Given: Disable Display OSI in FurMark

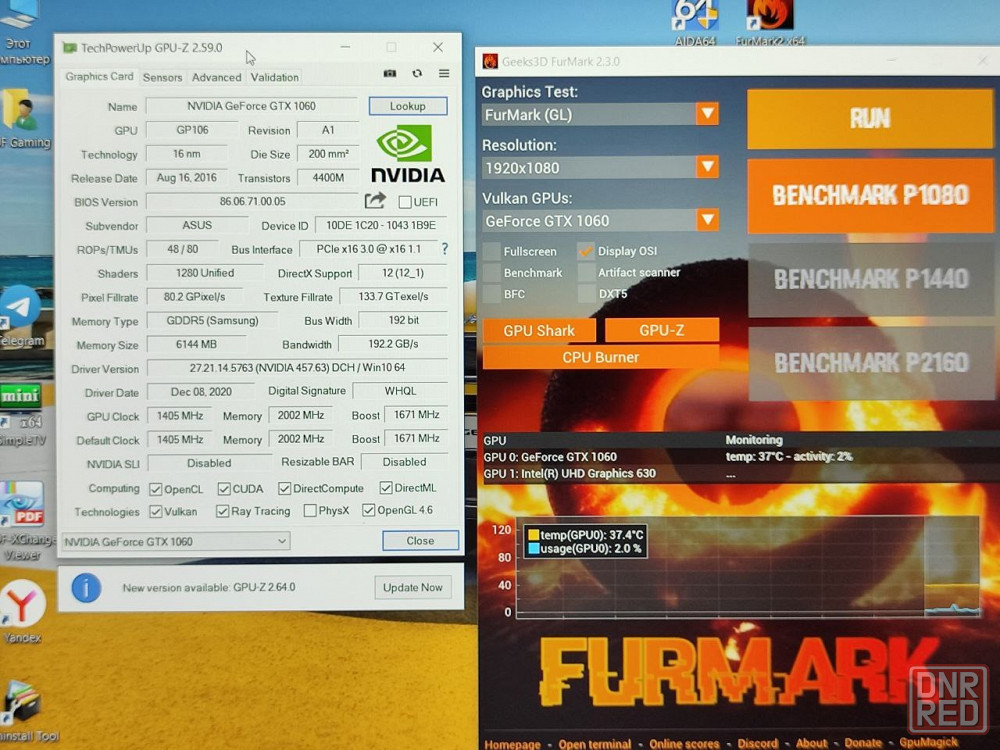Looking at the screenshot, I should point(585,251).
